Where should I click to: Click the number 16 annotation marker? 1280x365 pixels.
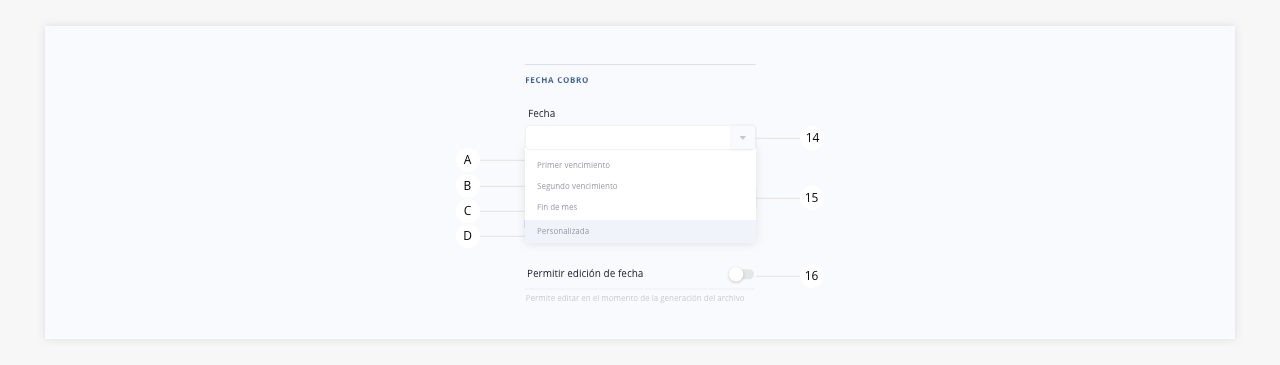tap(812, 275)
